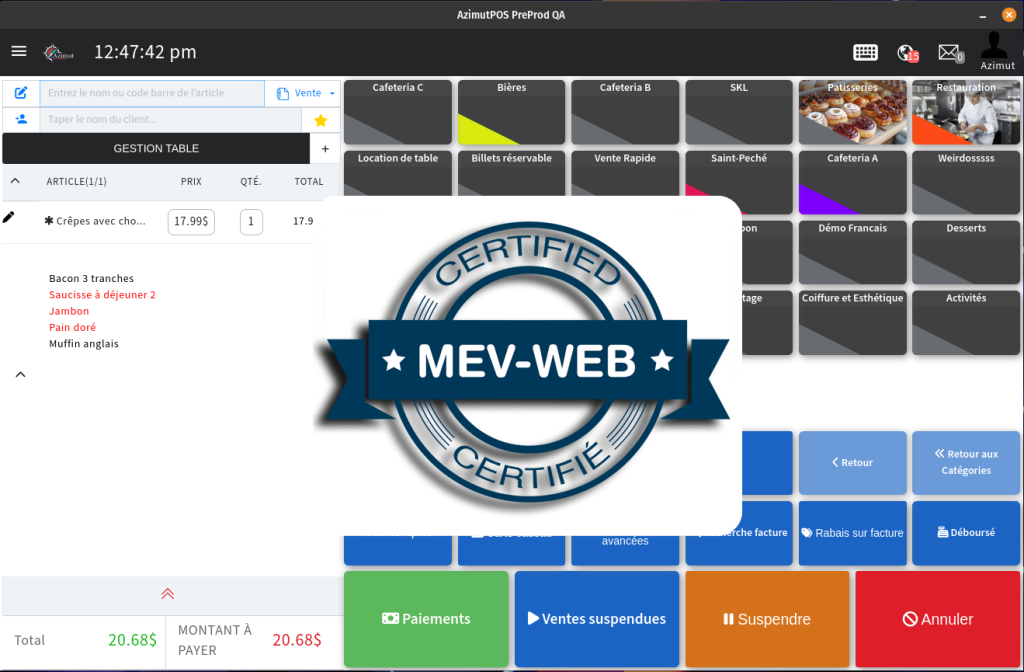Click the article edit note icon
Screen dimensions: 1024x672
pyautogui.click(x=21, y=93)
